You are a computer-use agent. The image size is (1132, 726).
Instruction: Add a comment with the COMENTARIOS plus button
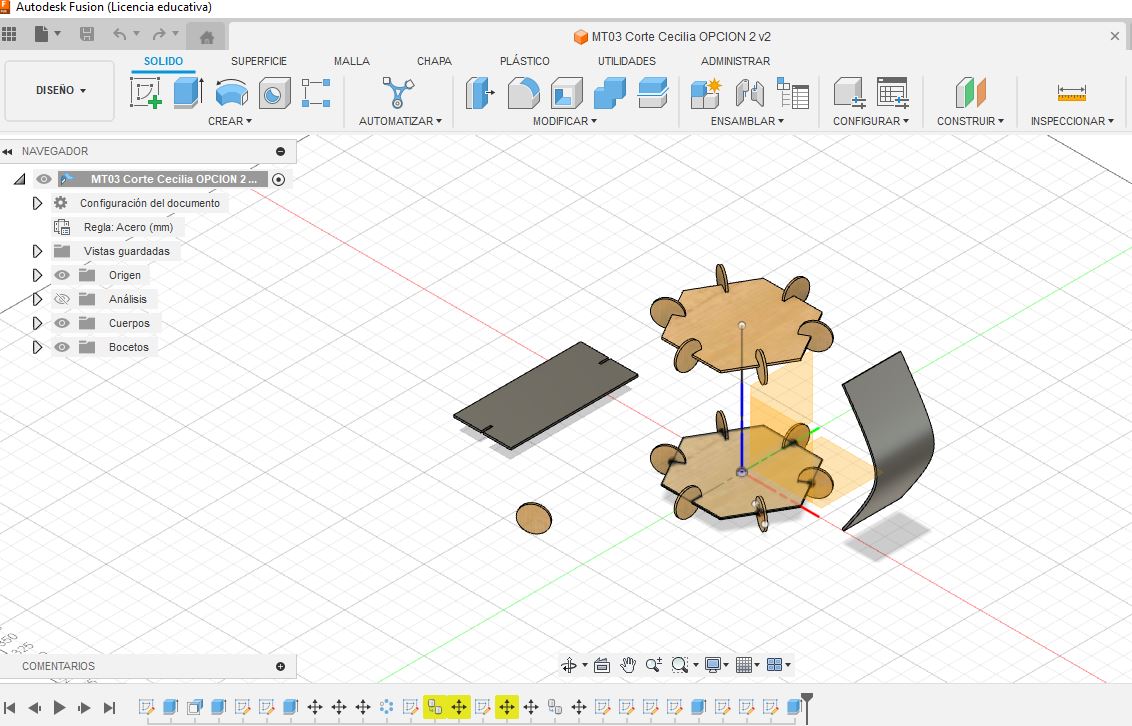pos(280,666)
